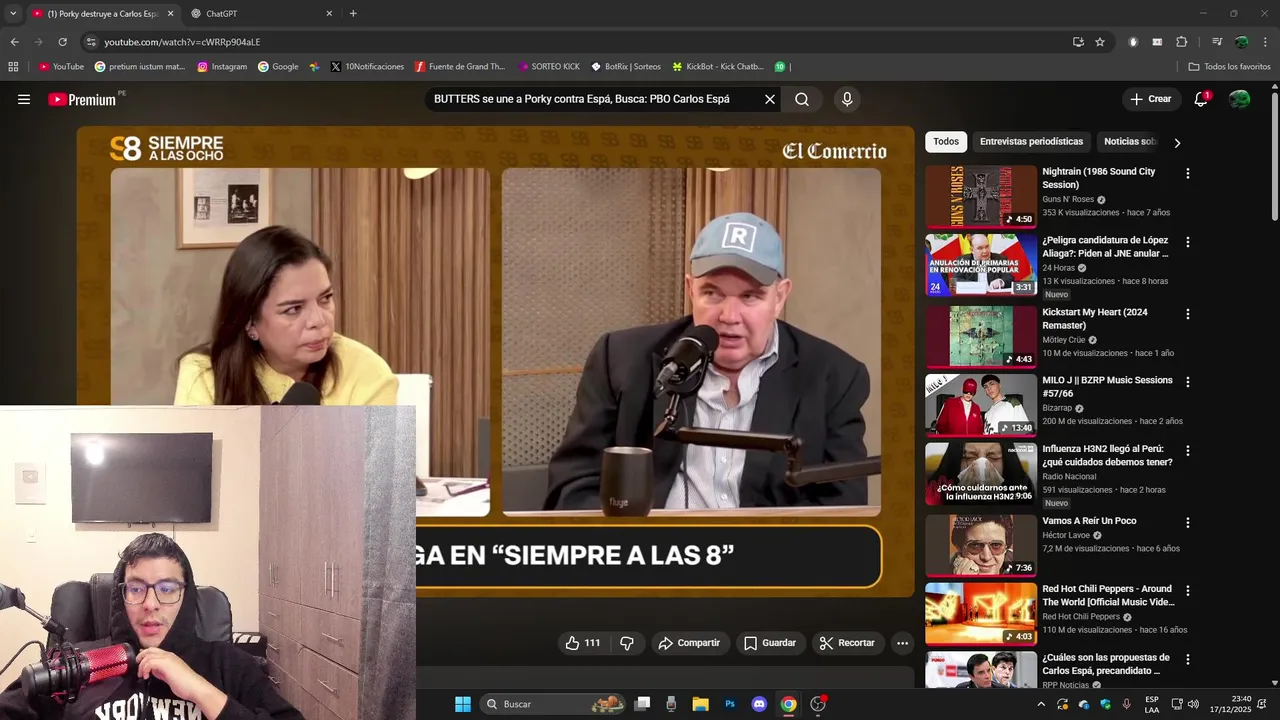Open the apps grid in bookmarks bar
1280x720 pixels.
click(x=13, y=67)
